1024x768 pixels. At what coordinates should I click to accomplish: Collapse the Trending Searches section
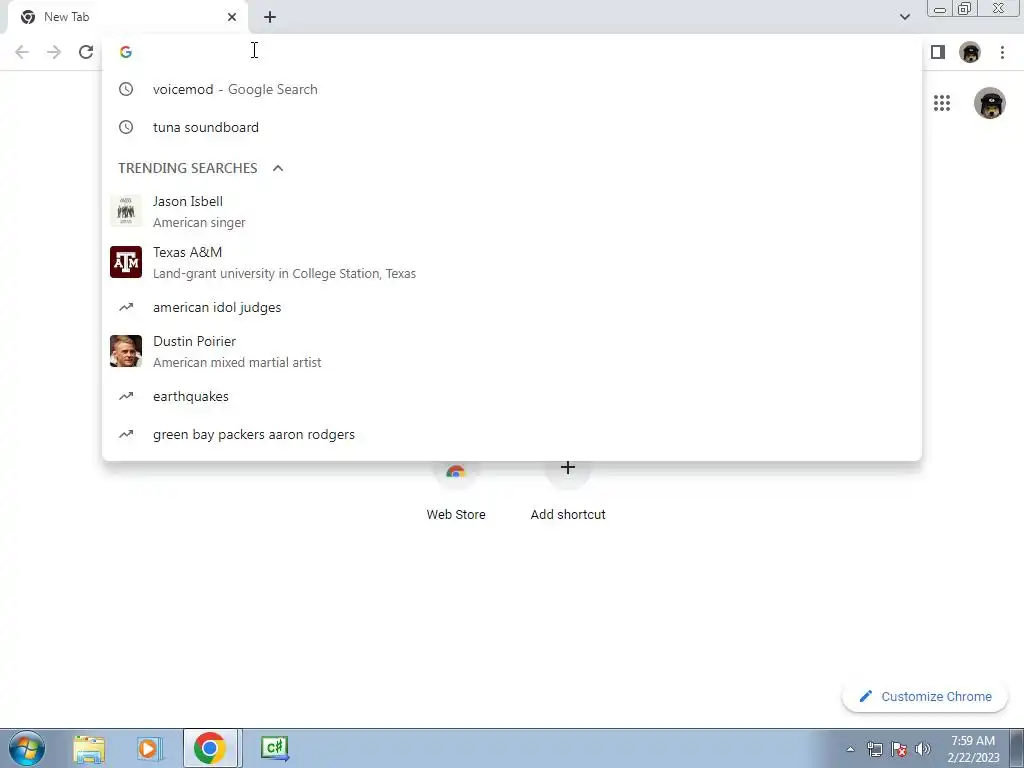pos(278,168)
